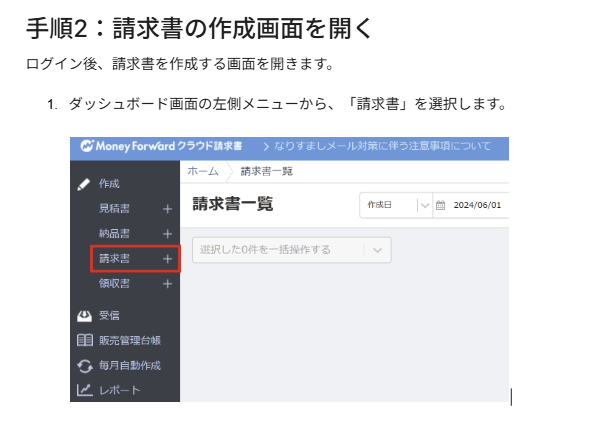Select 見積書 in the left menu
The width and height of the screenshot is (615, 426).
pyautogui.click(x=114, y=208)
